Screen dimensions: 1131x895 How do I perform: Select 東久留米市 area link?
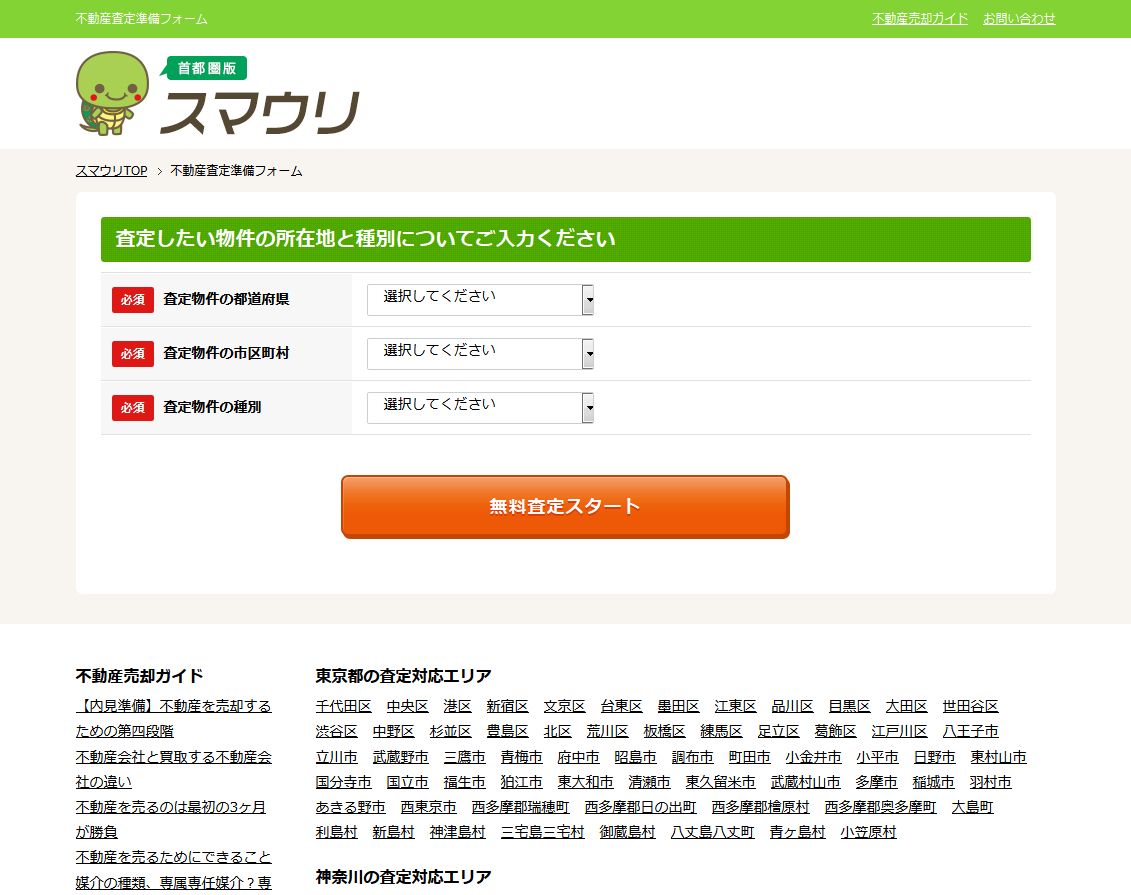click(721, 782)
